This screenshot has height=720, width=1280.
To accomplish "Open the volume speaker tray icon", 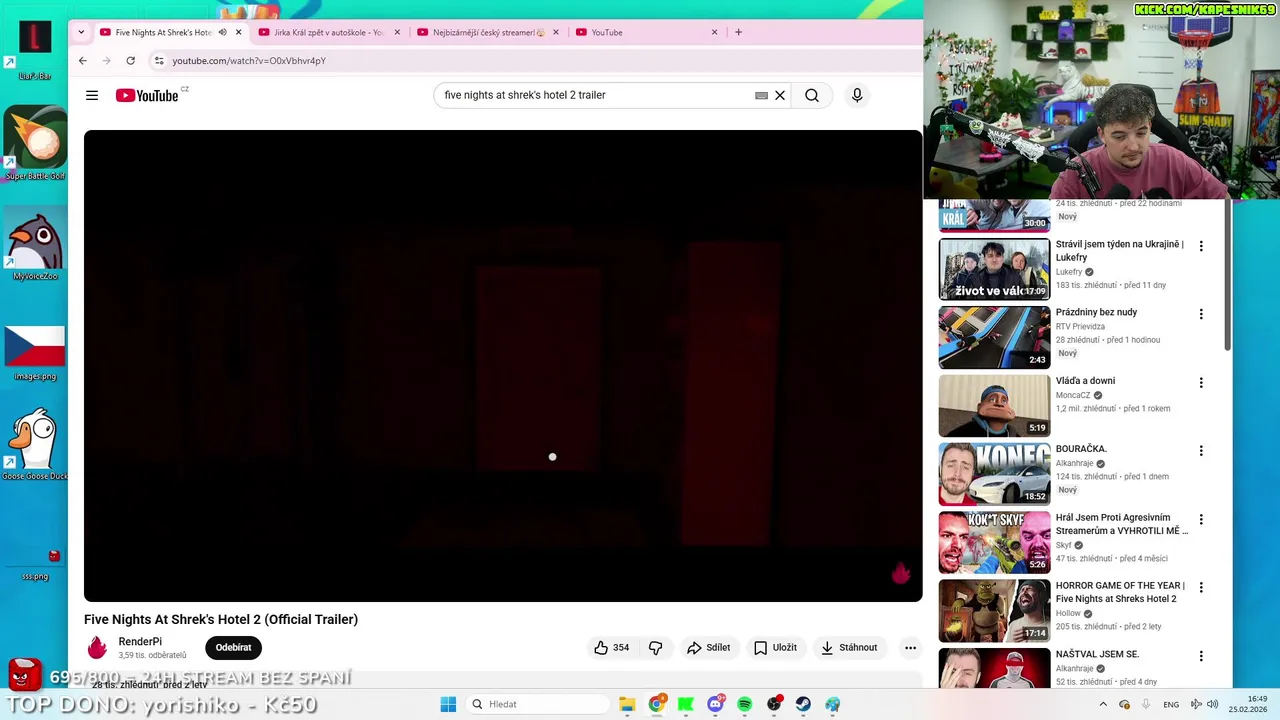I will point(1212,704).
